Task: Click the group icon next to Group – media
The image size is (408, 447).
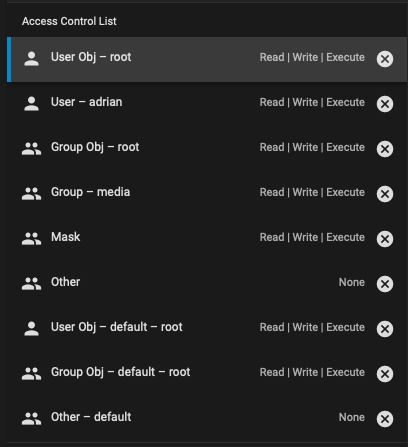Action: coord(32,194)
